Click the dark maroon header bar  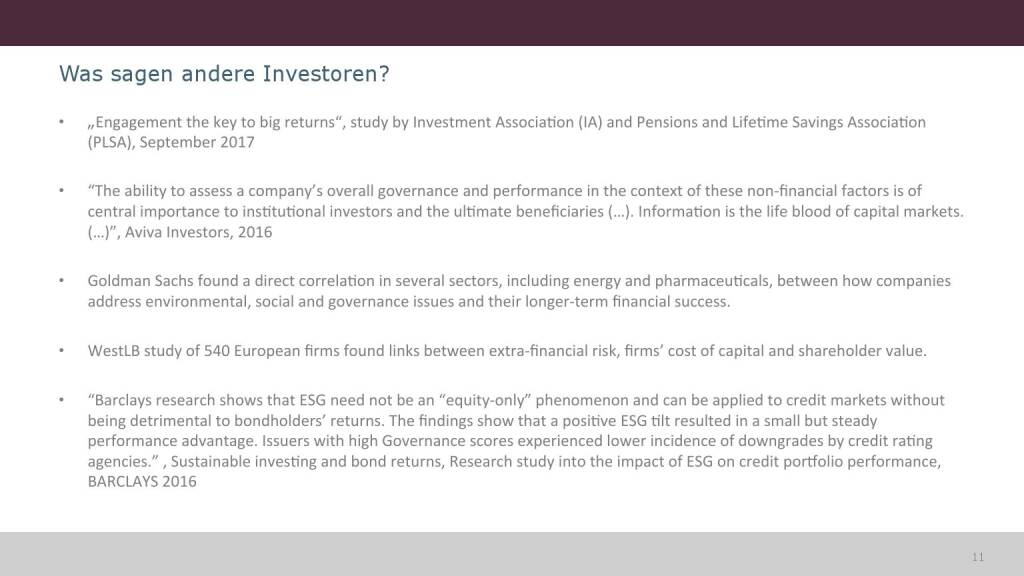pyautogui.click(x=512, y=22)
